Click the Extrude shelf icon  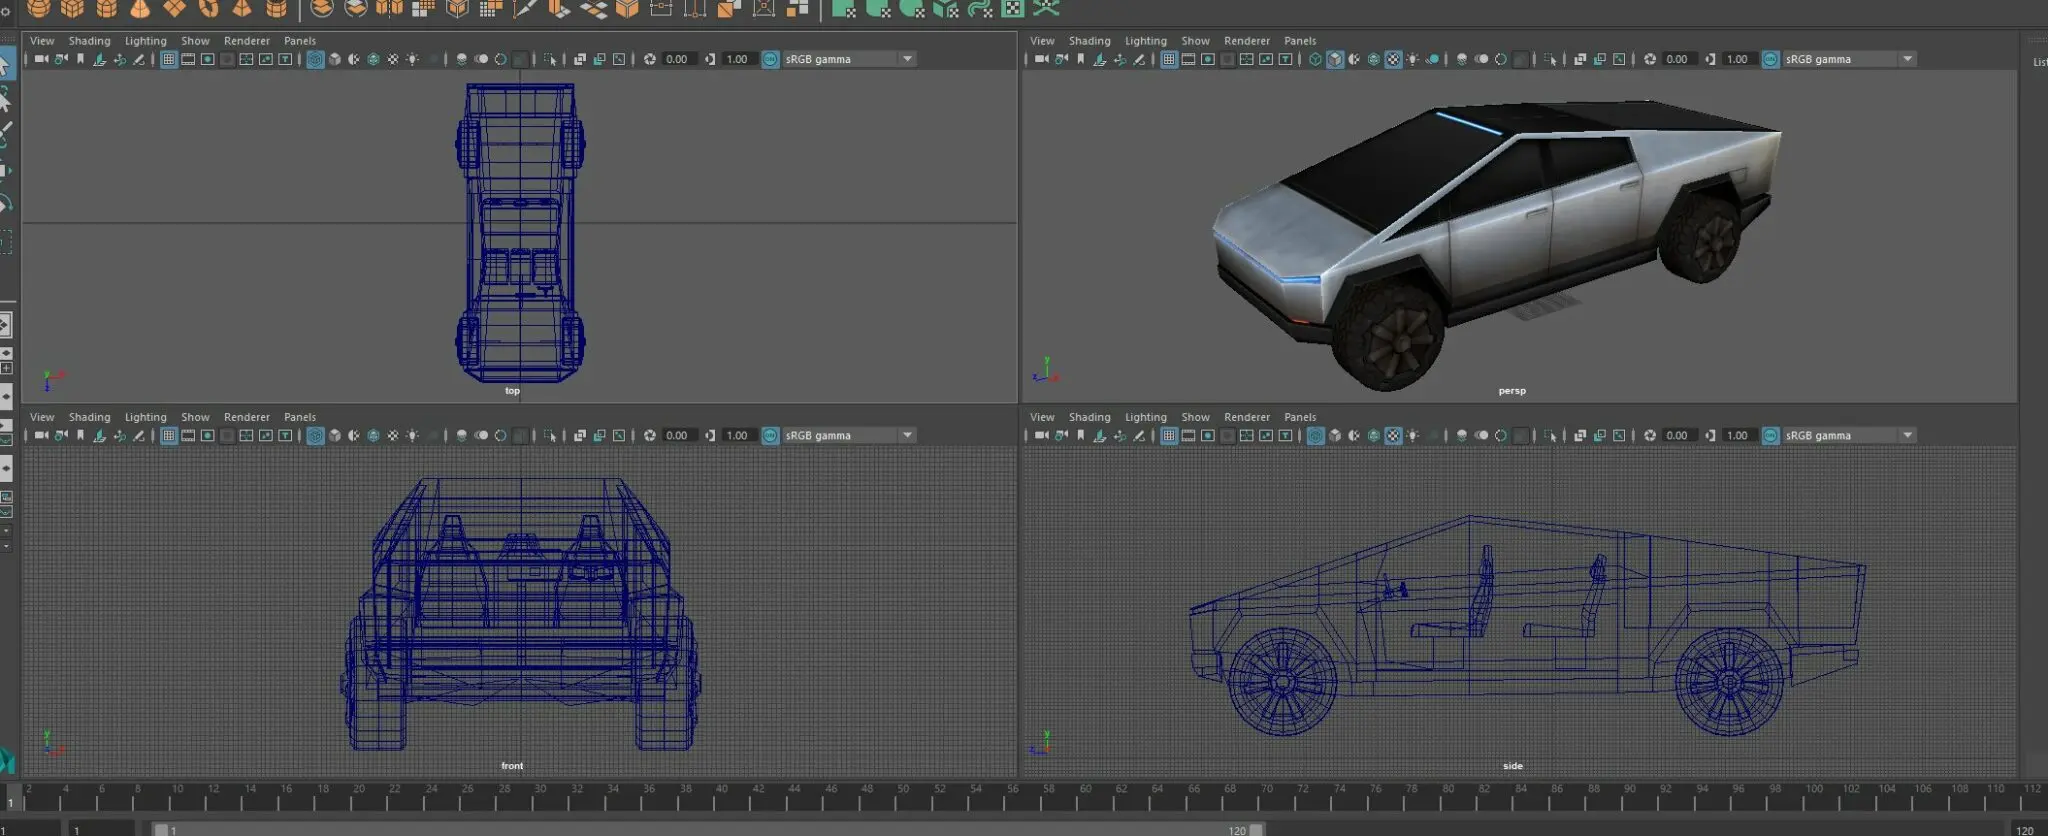click(x=558, y=9)
